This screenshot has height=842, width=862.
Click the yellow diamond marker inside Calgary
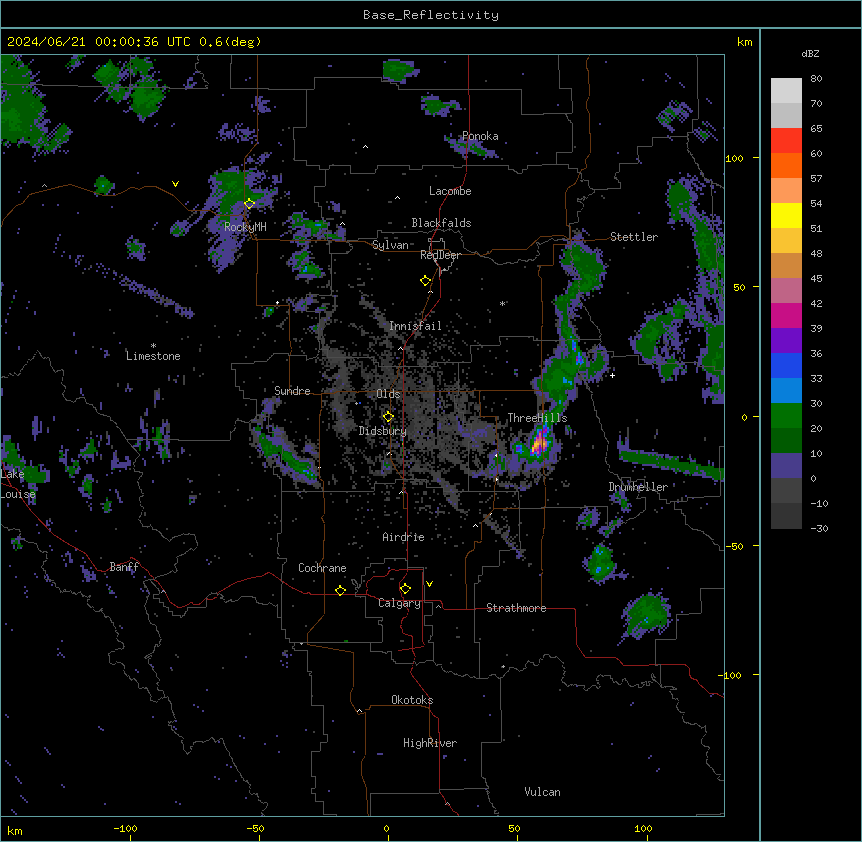[x=405, y=589]
